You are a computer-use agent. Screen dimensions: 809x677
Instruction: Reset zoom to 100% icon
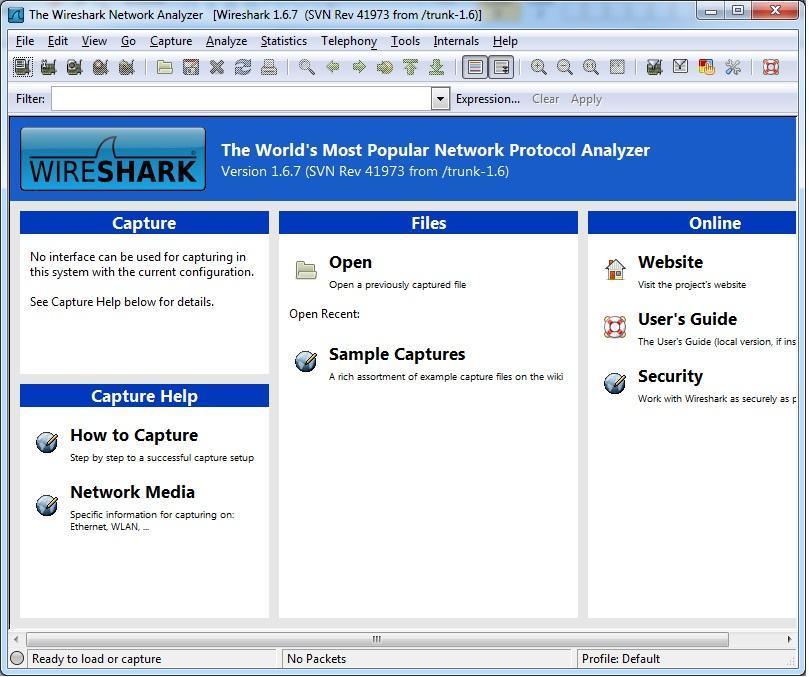pos(591,67)
